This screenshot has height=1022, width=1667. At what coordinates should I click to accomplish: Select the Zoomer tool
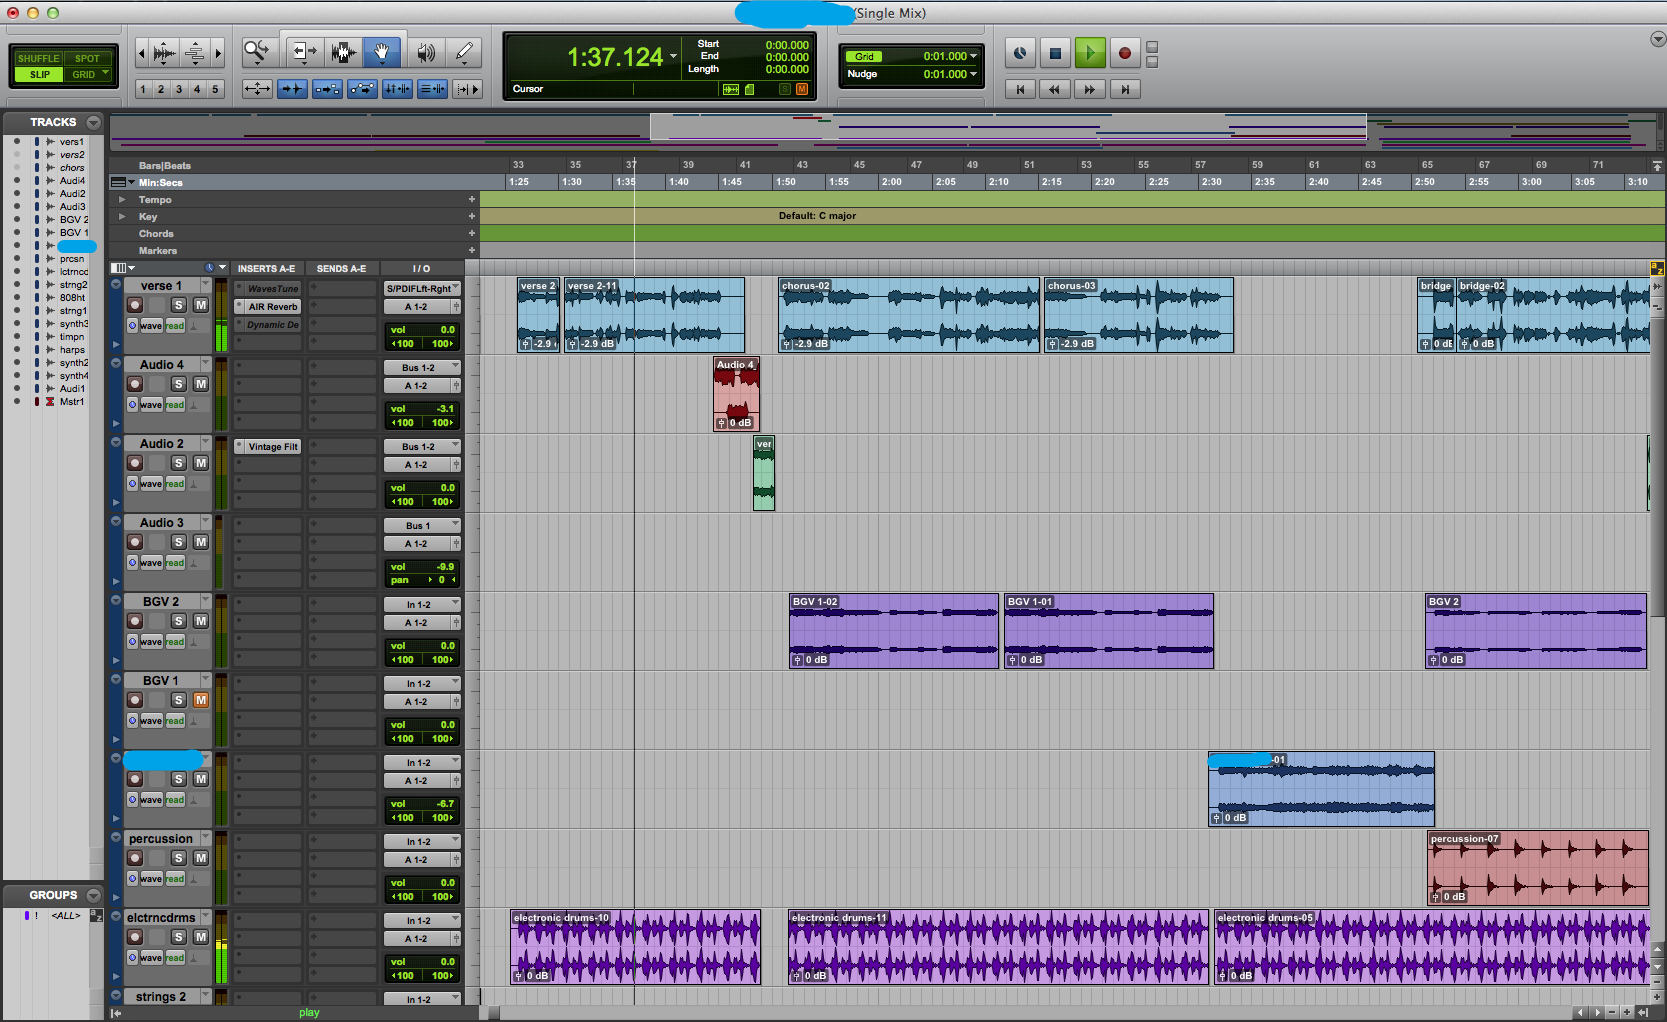click(259, 52)
